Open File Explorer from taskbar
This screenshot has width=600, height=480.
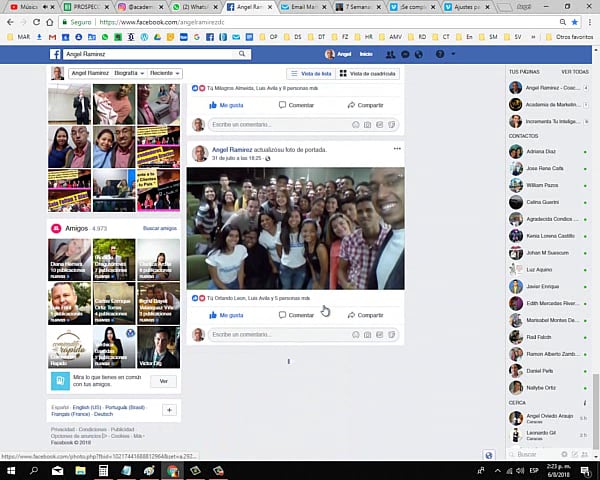pyautogui.click(x=80, y=470)
